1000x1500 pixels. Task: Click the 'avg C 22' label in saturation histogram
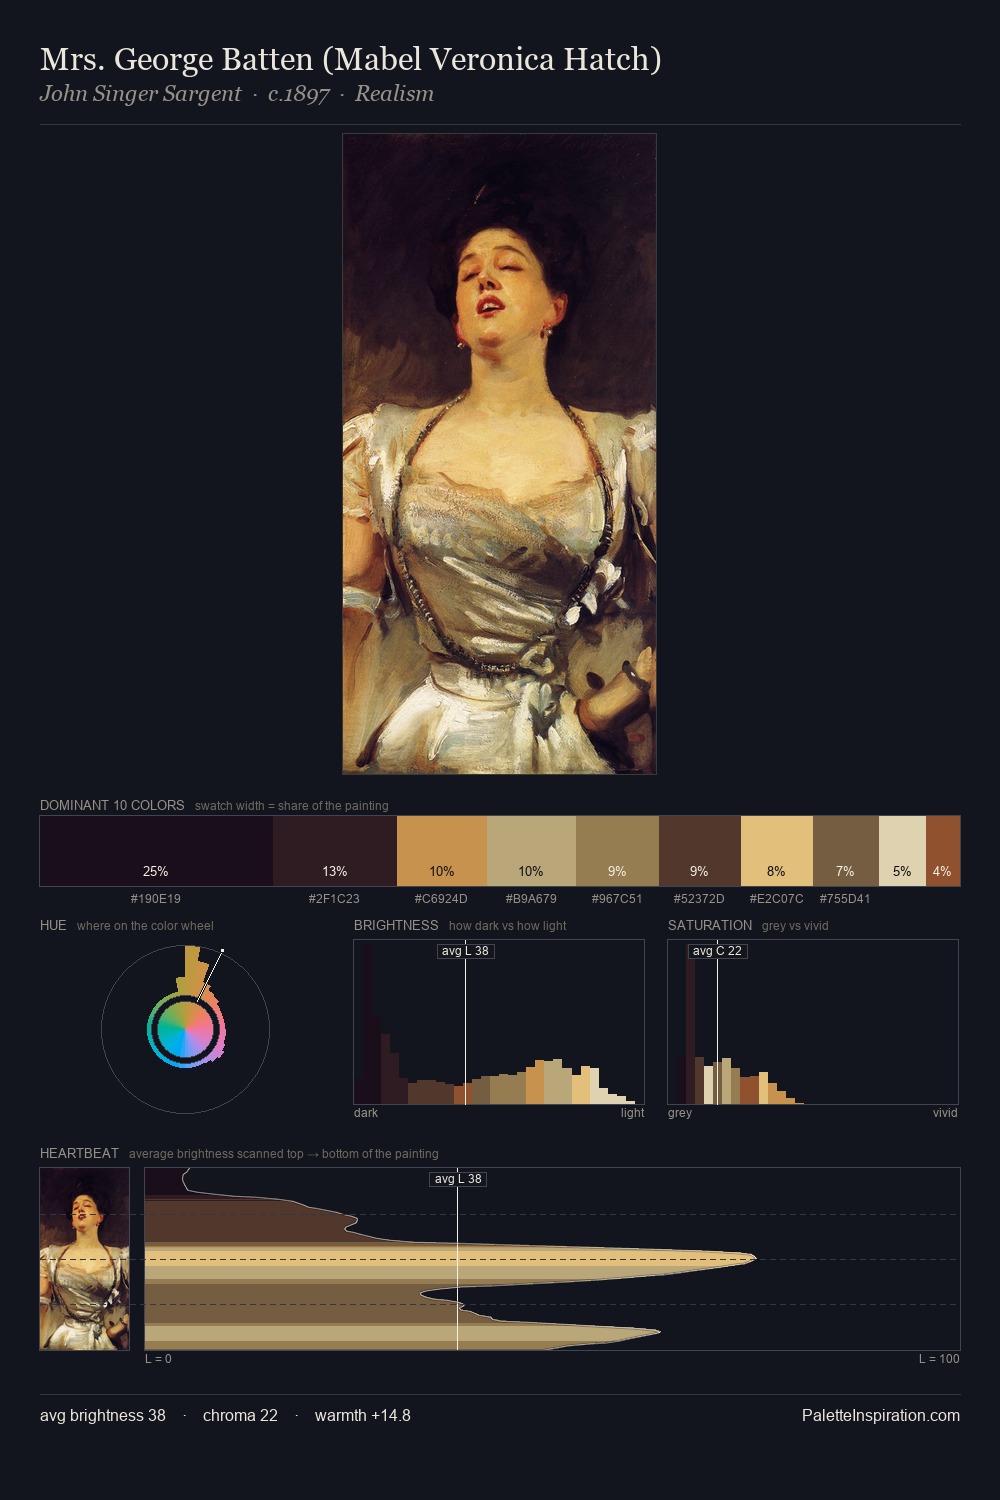click(717, 951)
